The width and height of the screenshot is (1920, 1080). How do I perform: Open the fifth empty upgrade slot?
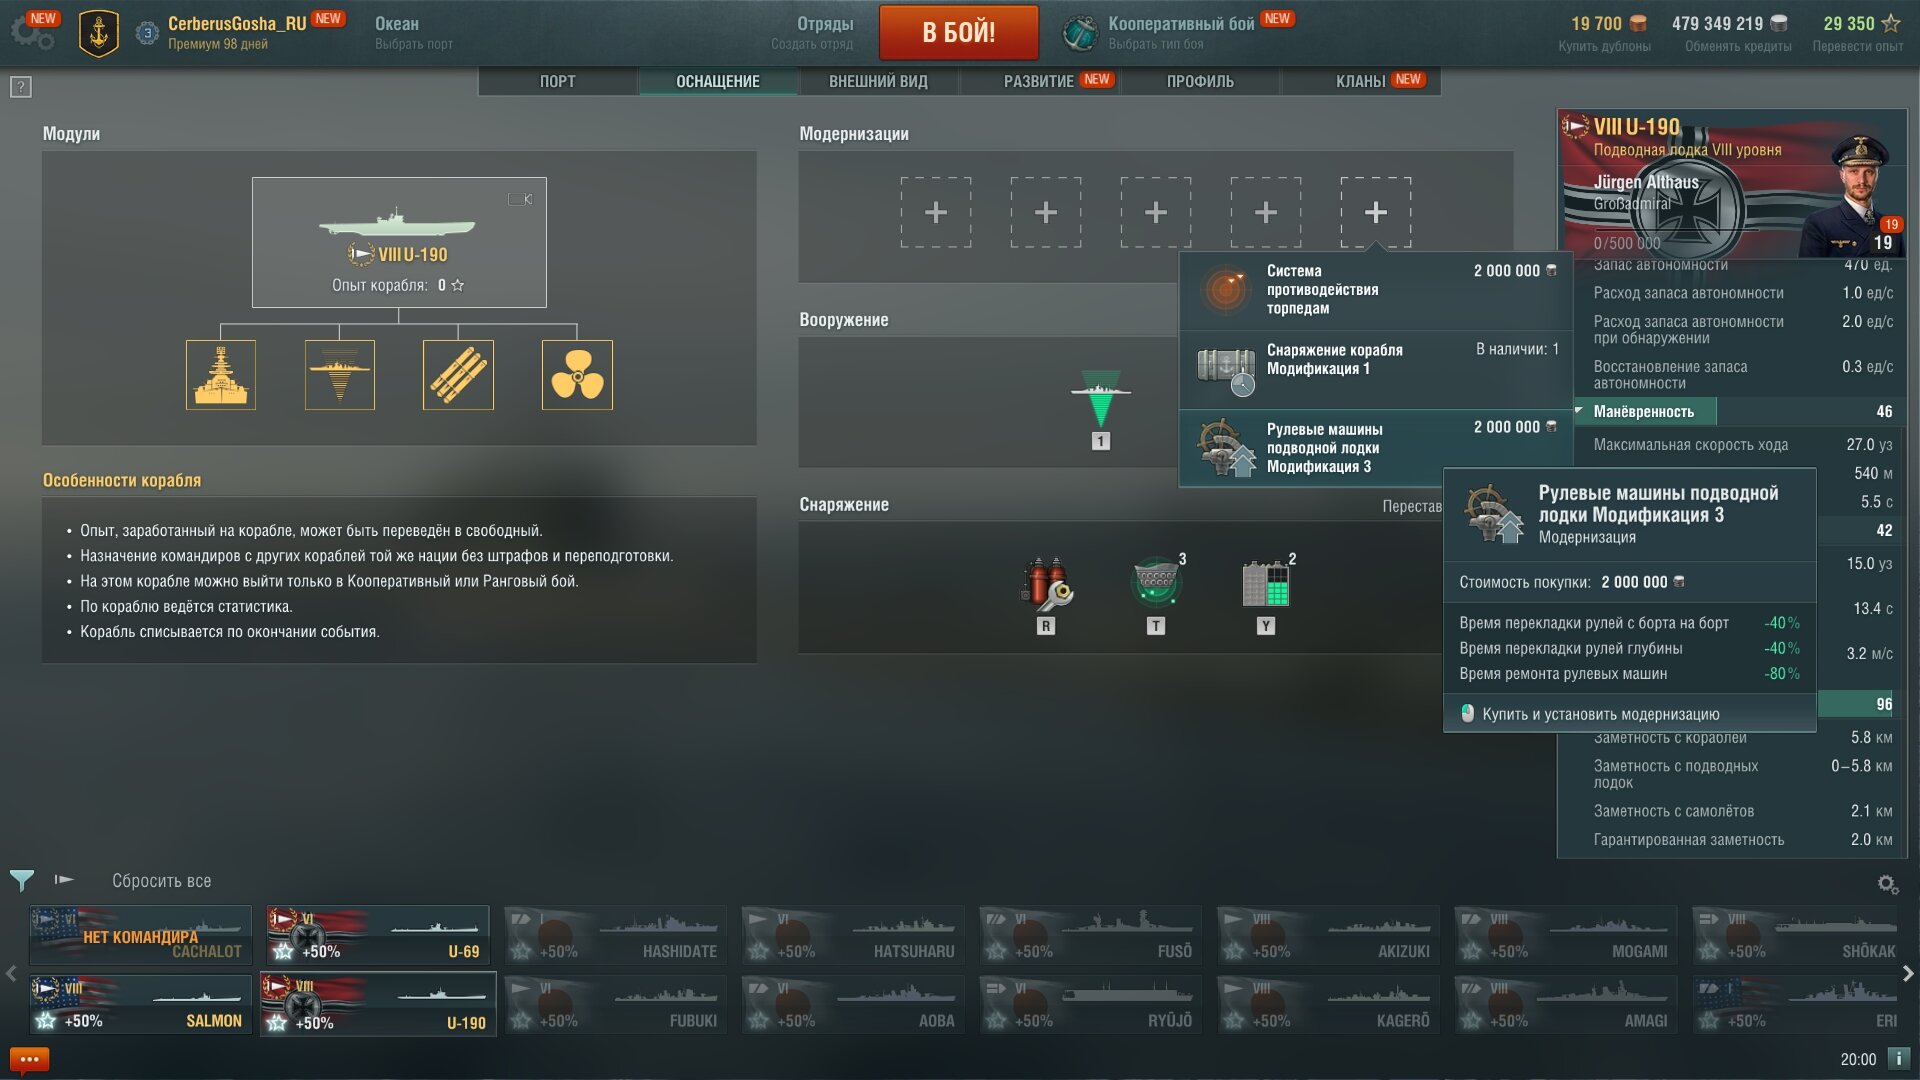(x=1376, y=212)
